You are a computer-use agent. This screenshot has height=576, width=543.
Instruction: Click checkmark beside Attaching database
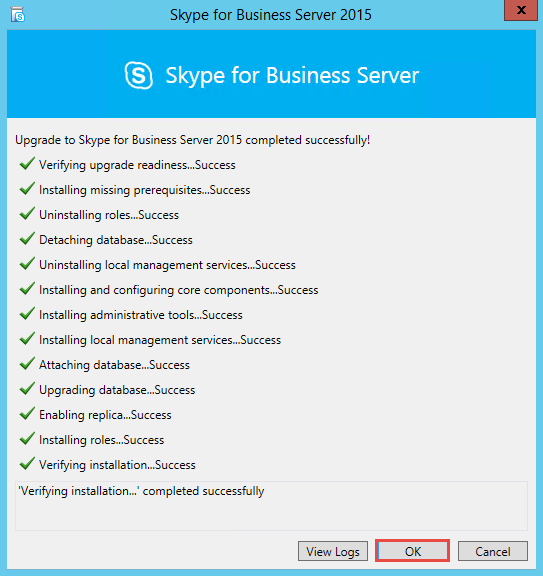[27, 363]
